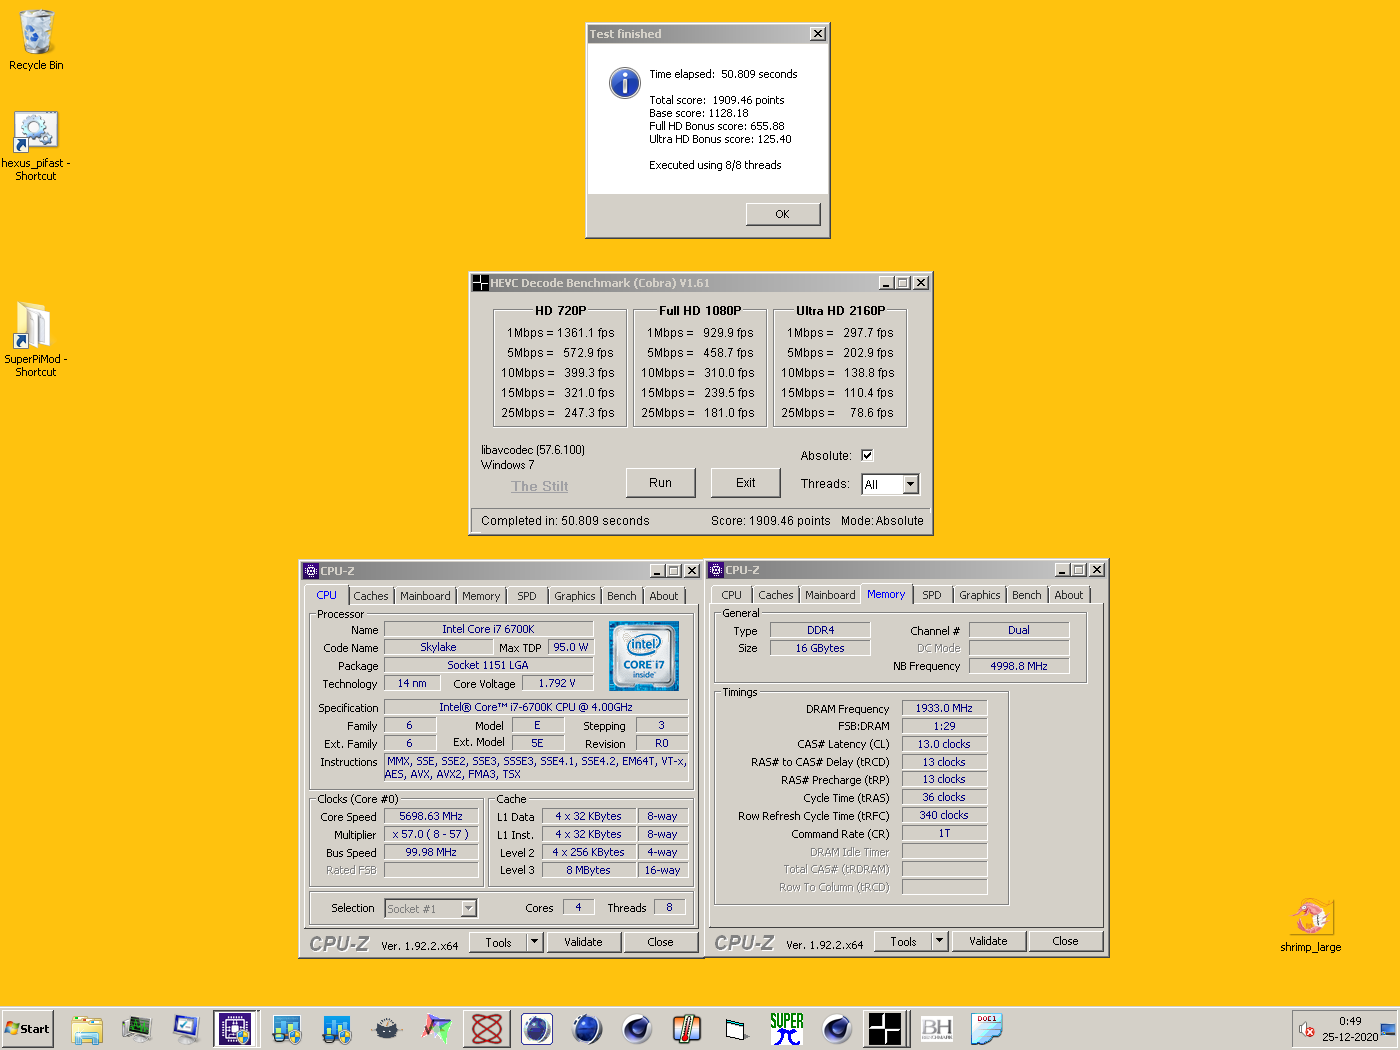Toggle the Absolute checkbox
The width and height of the screenshot is (1400, 1050).
867,455
